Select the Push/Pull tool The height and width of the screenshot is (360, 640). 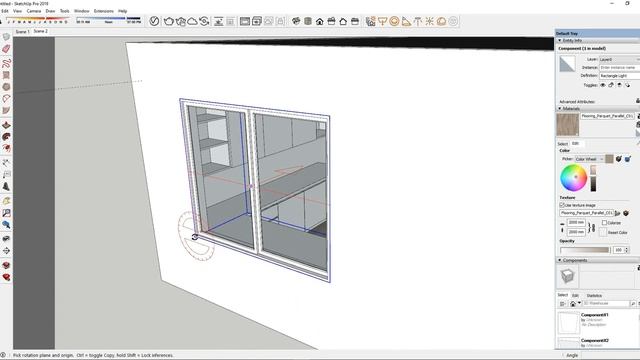coord(6,125)
